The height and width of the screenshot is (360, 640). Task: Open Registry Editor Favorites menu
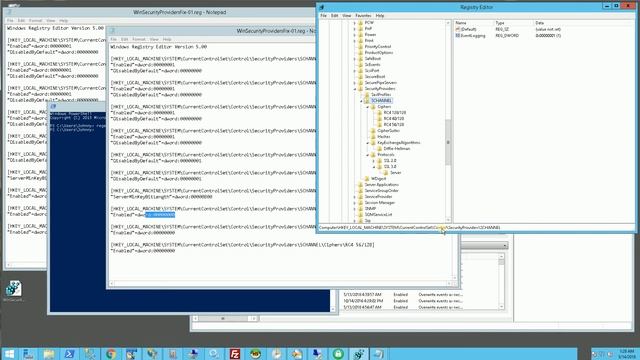(363, 16)
